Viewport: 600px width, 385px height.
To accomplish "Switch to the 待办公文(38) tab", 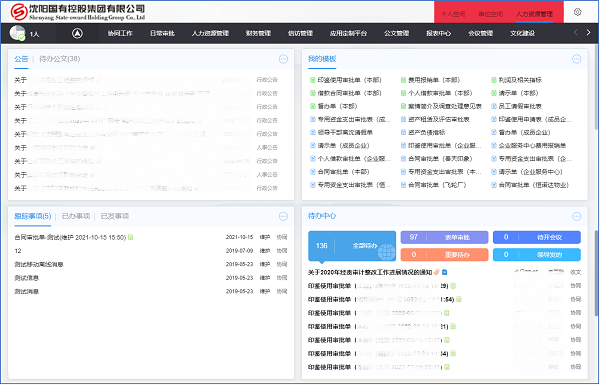I will pyautogui.click(x=59, y=59).
